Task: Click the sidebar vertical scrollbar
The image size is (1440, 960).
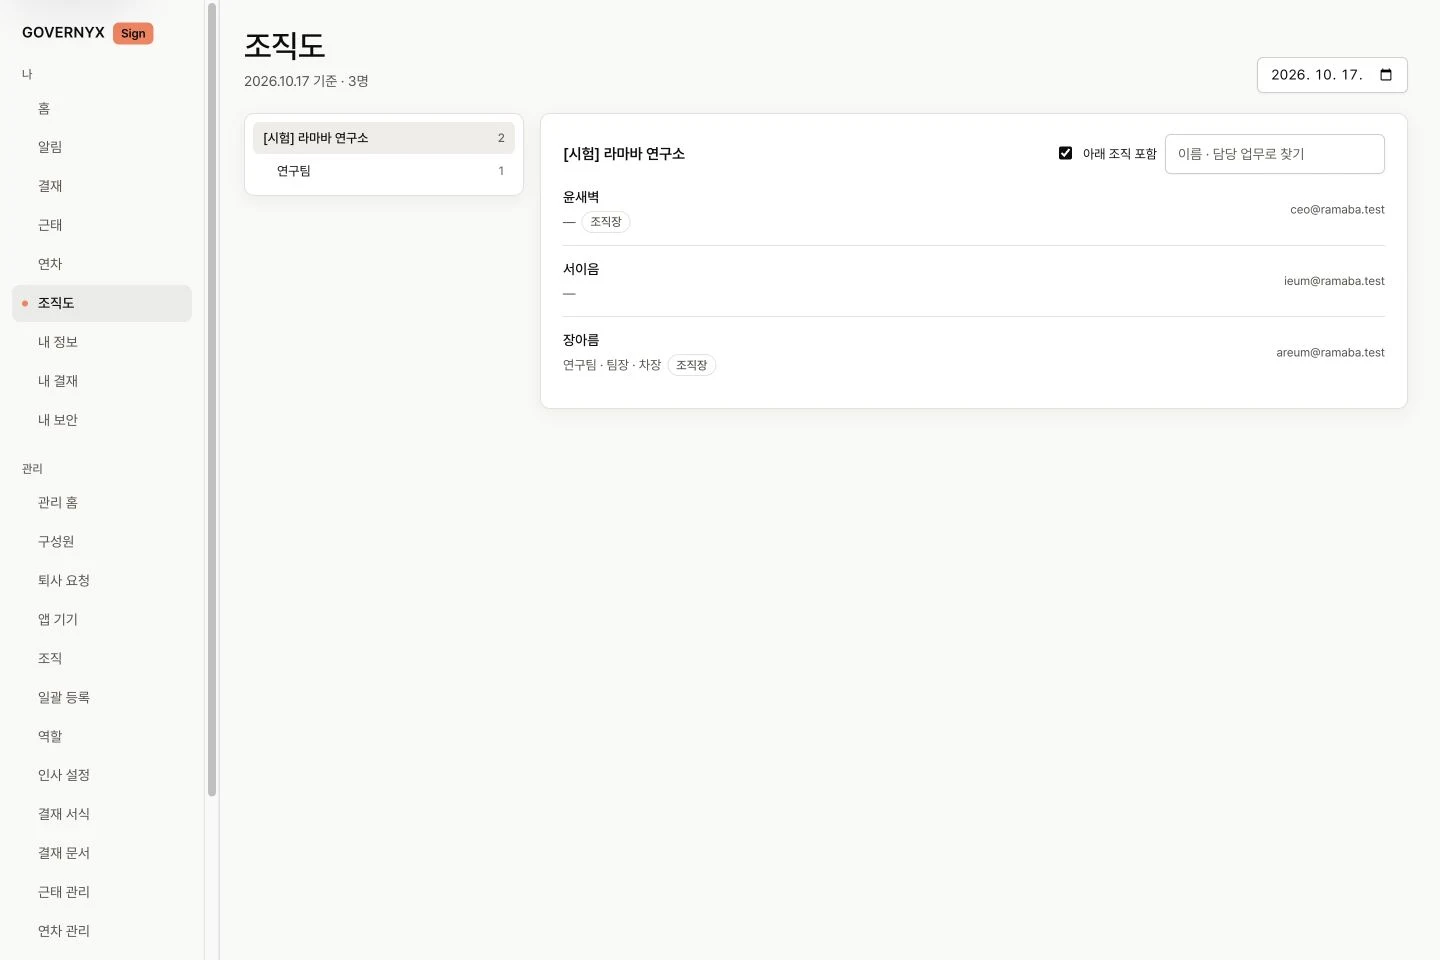Action: pyautogui.click(x=212, y=400)
